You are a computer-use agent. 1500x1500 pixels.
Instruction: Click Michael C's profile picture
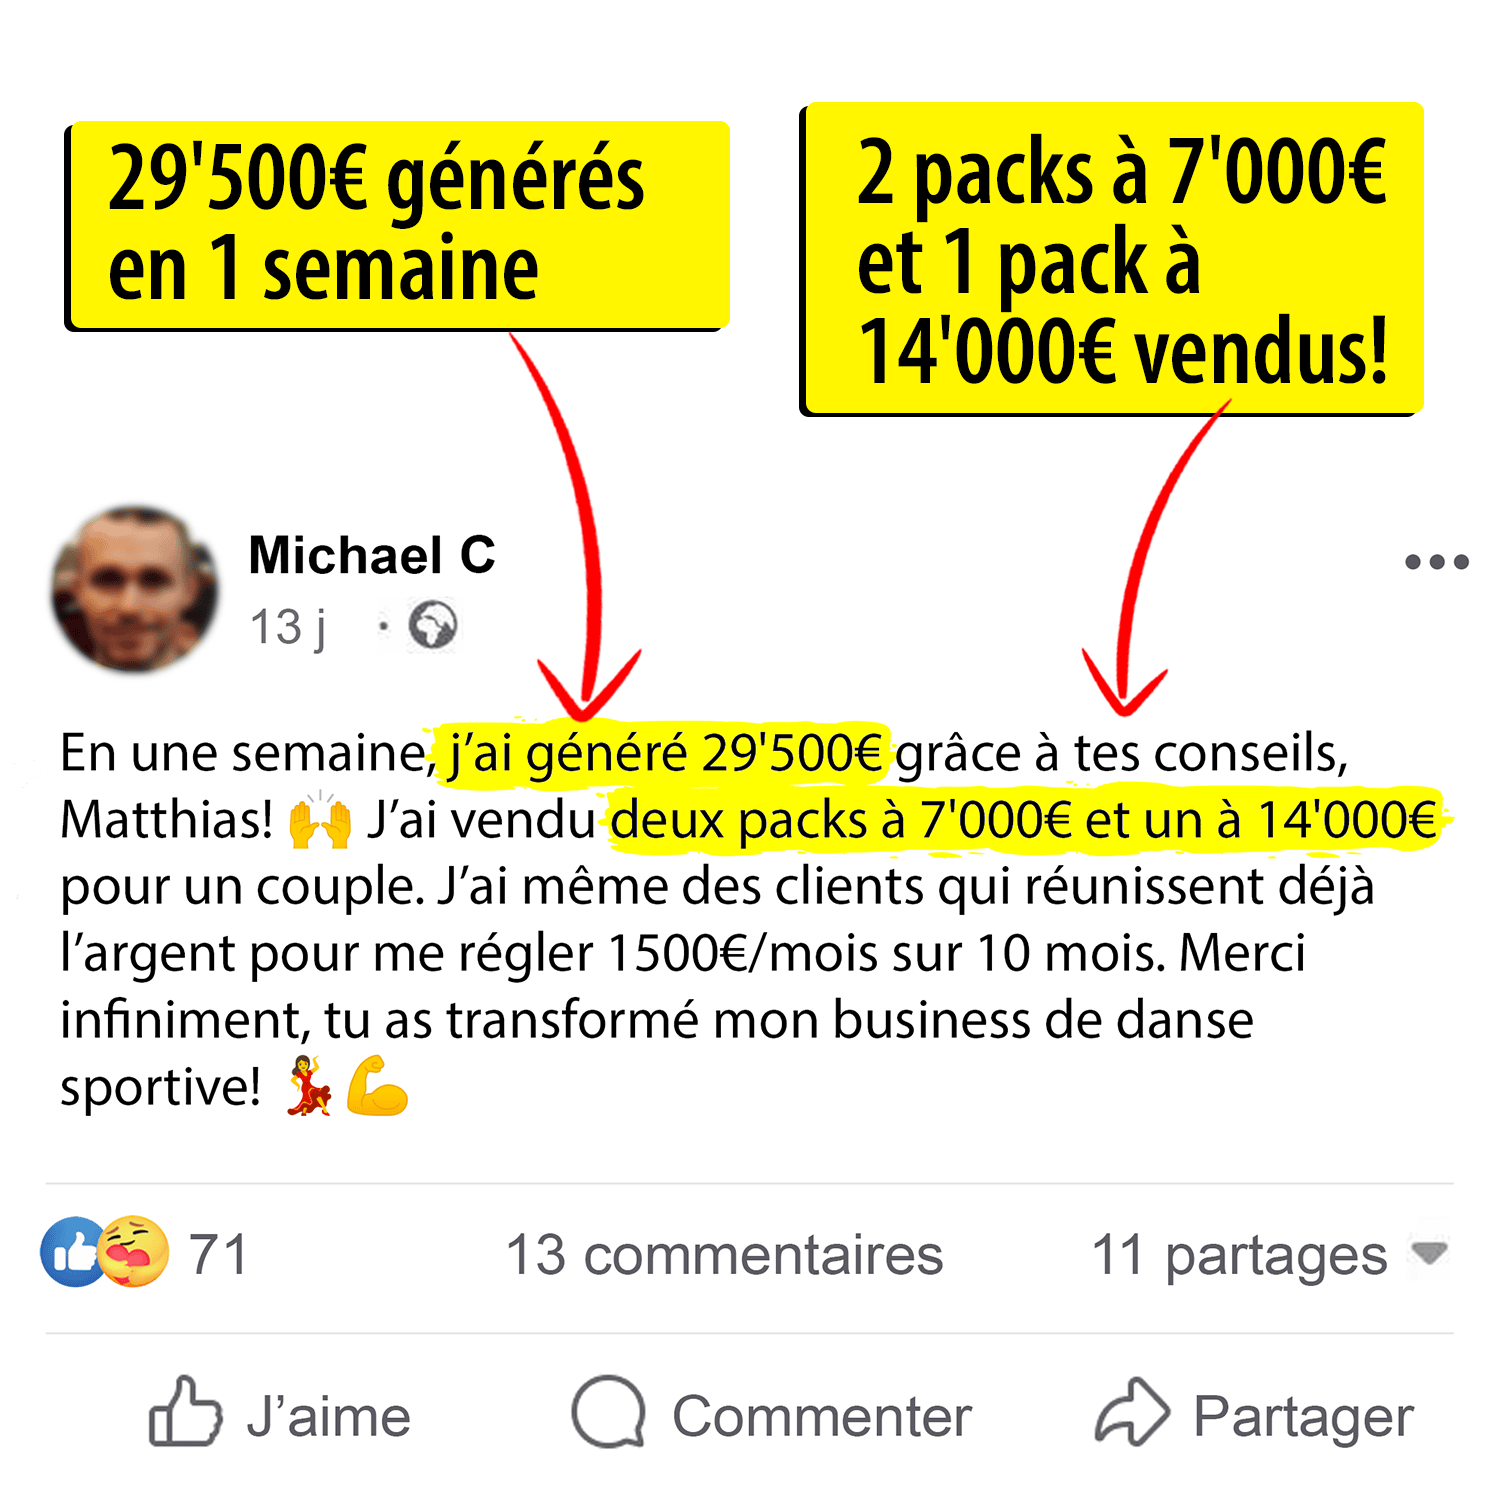(134, 588)
